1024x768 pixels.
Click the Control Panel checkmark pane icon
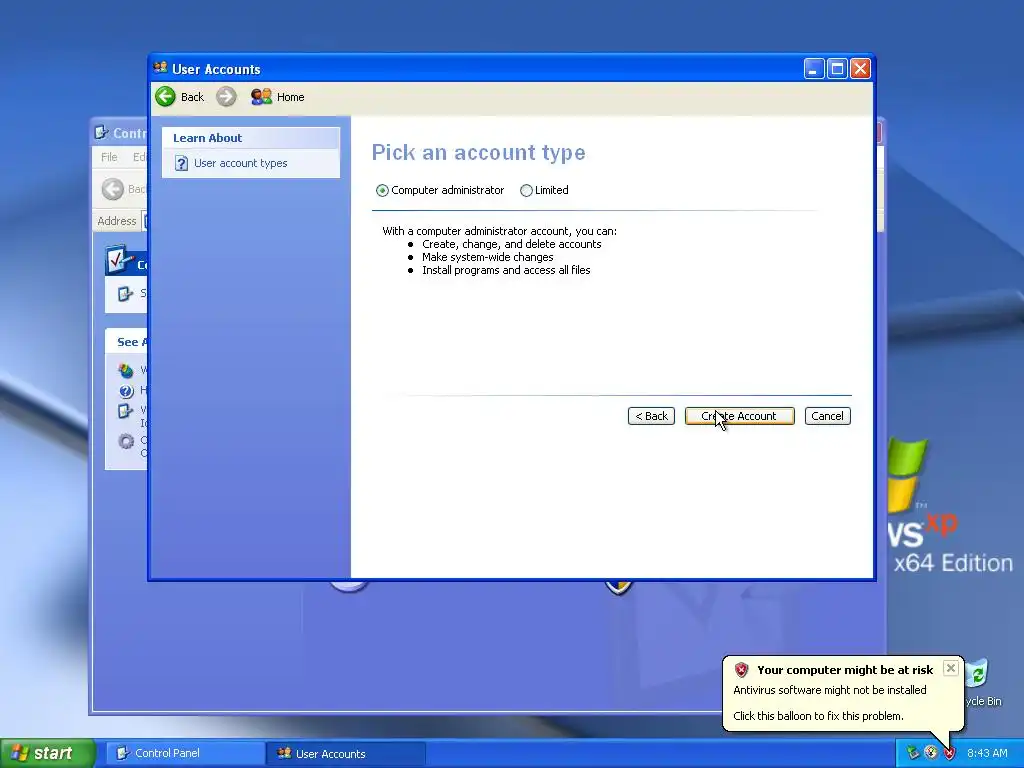pos(119,260)
